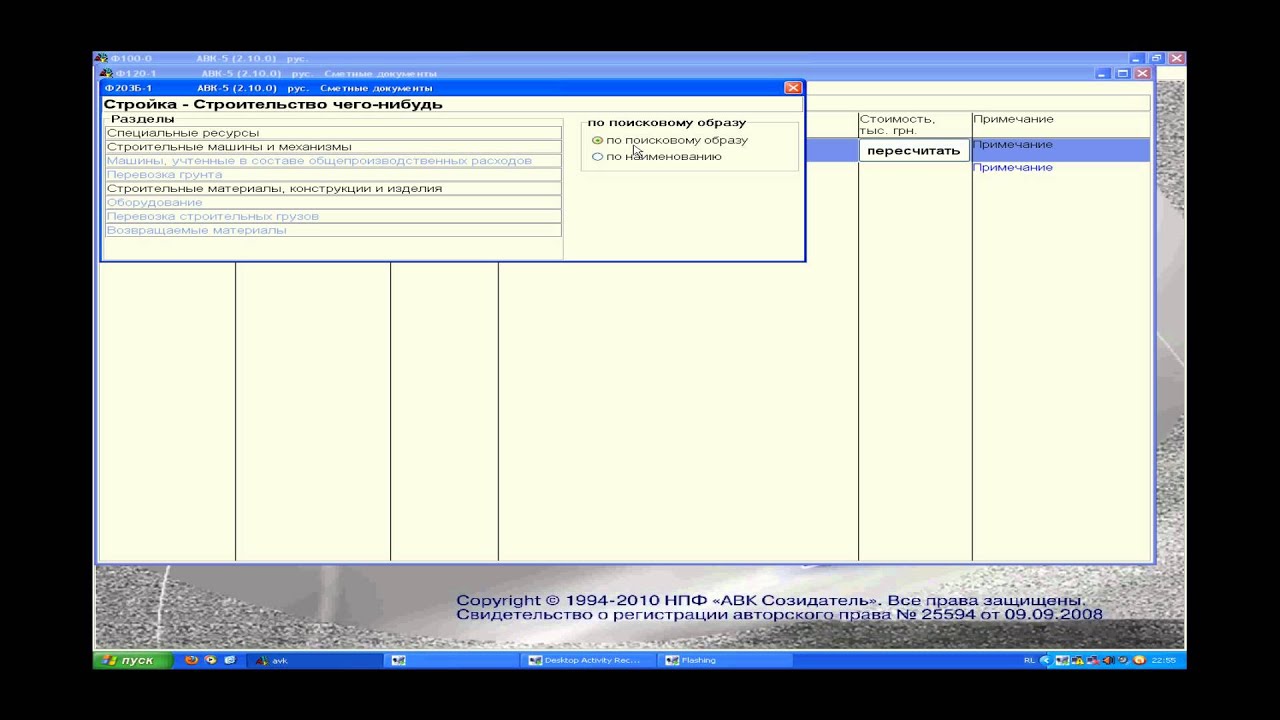Minimize the Ф120-1 window
Image resolution: width=1280 pixels, height=720 pixels.
tap(1103, 74)
